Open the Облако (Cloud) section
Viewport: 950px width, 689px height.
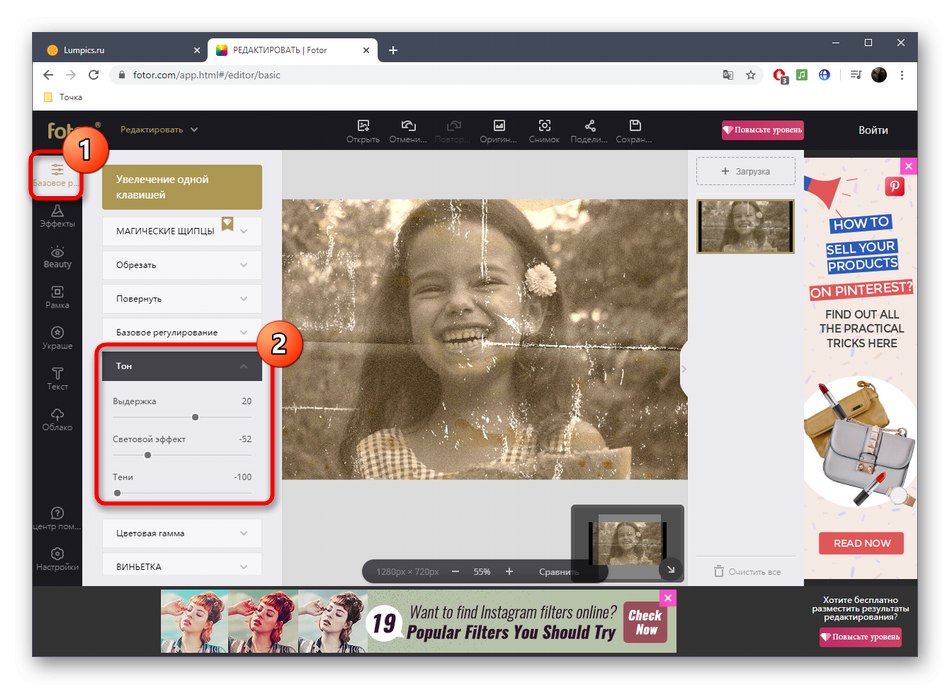[x=57, y=419]
